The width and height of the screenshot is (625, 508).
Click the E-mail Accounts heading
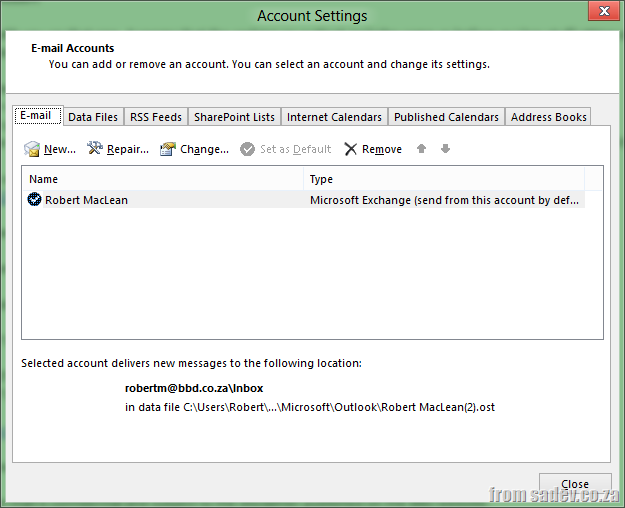click(73, 48)
